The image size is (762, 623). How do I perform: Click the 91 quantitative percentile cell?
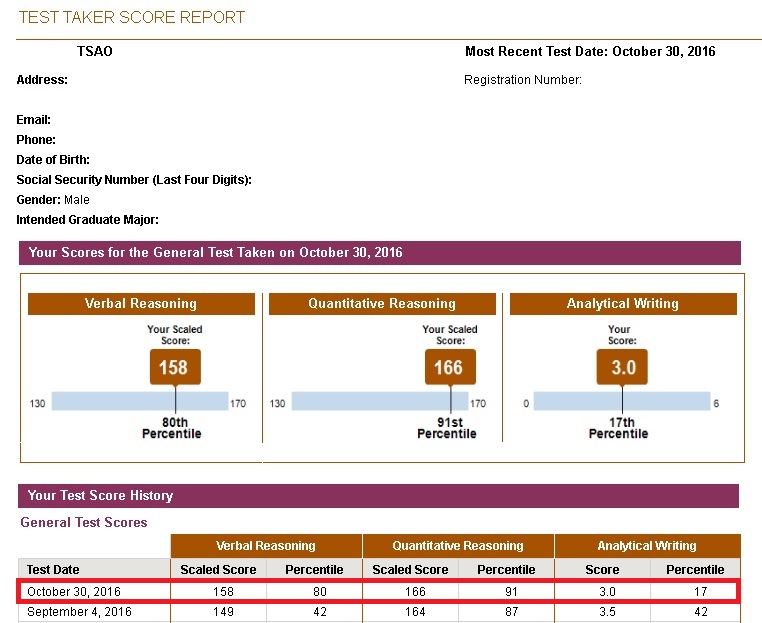click(x=511, y=592)
